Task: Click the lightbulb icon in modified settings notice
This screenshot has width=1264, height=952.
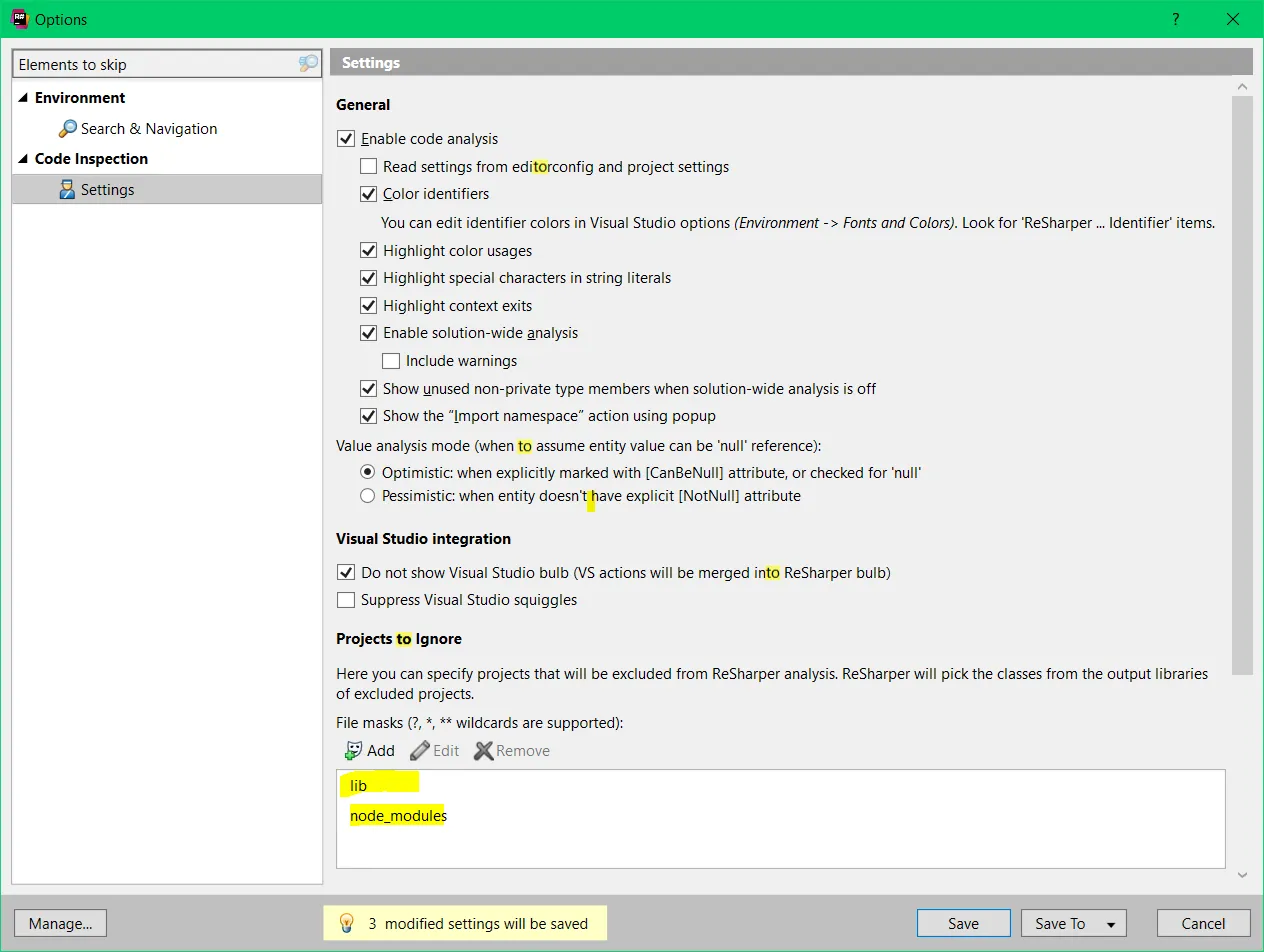Action: (x=346, y=923)
